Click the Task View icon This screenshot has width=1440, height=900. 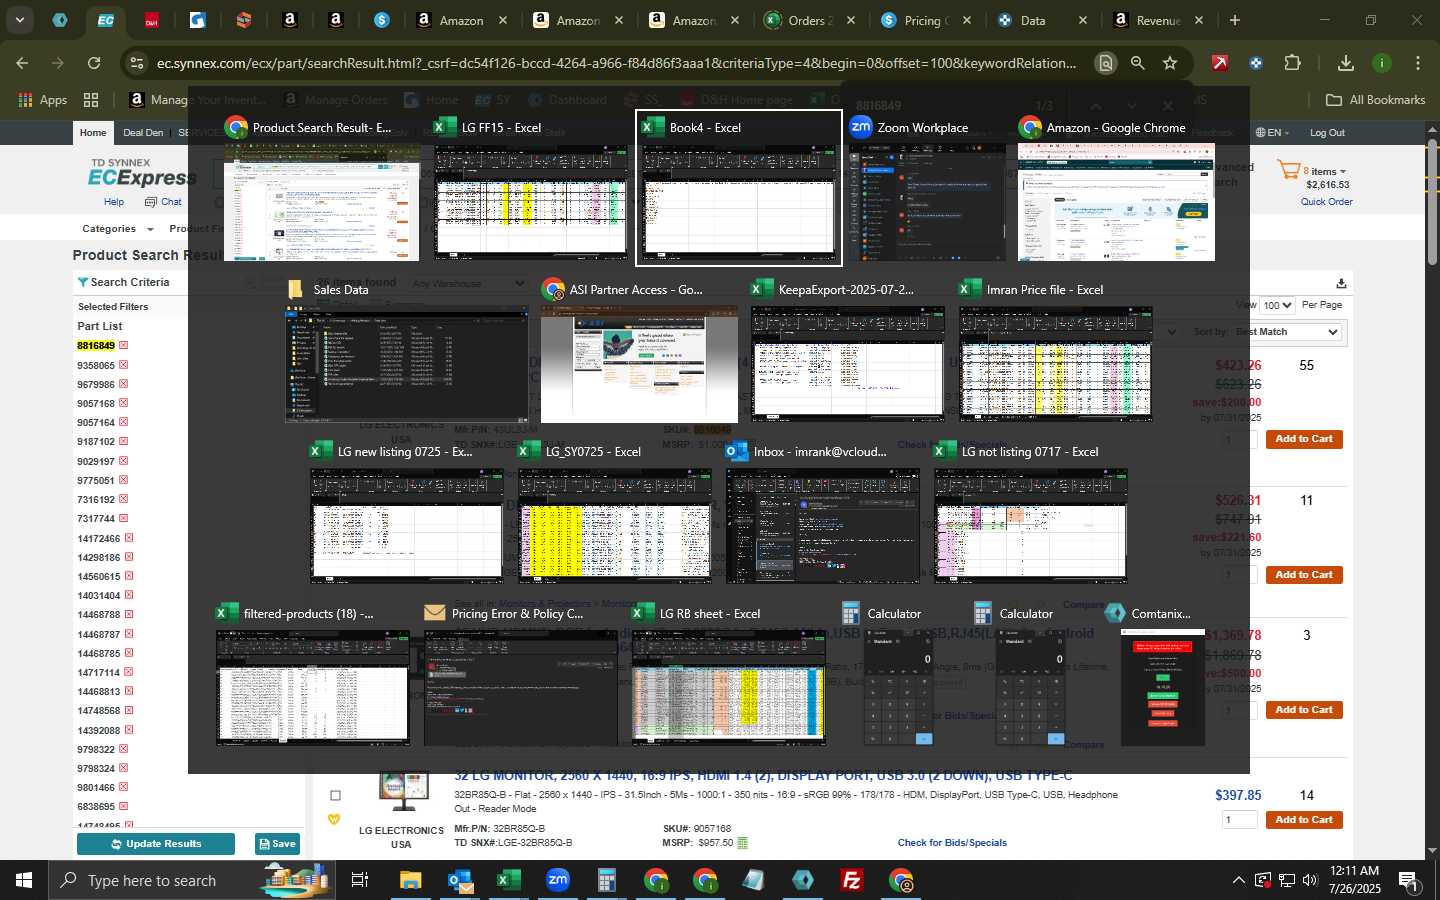359,880
